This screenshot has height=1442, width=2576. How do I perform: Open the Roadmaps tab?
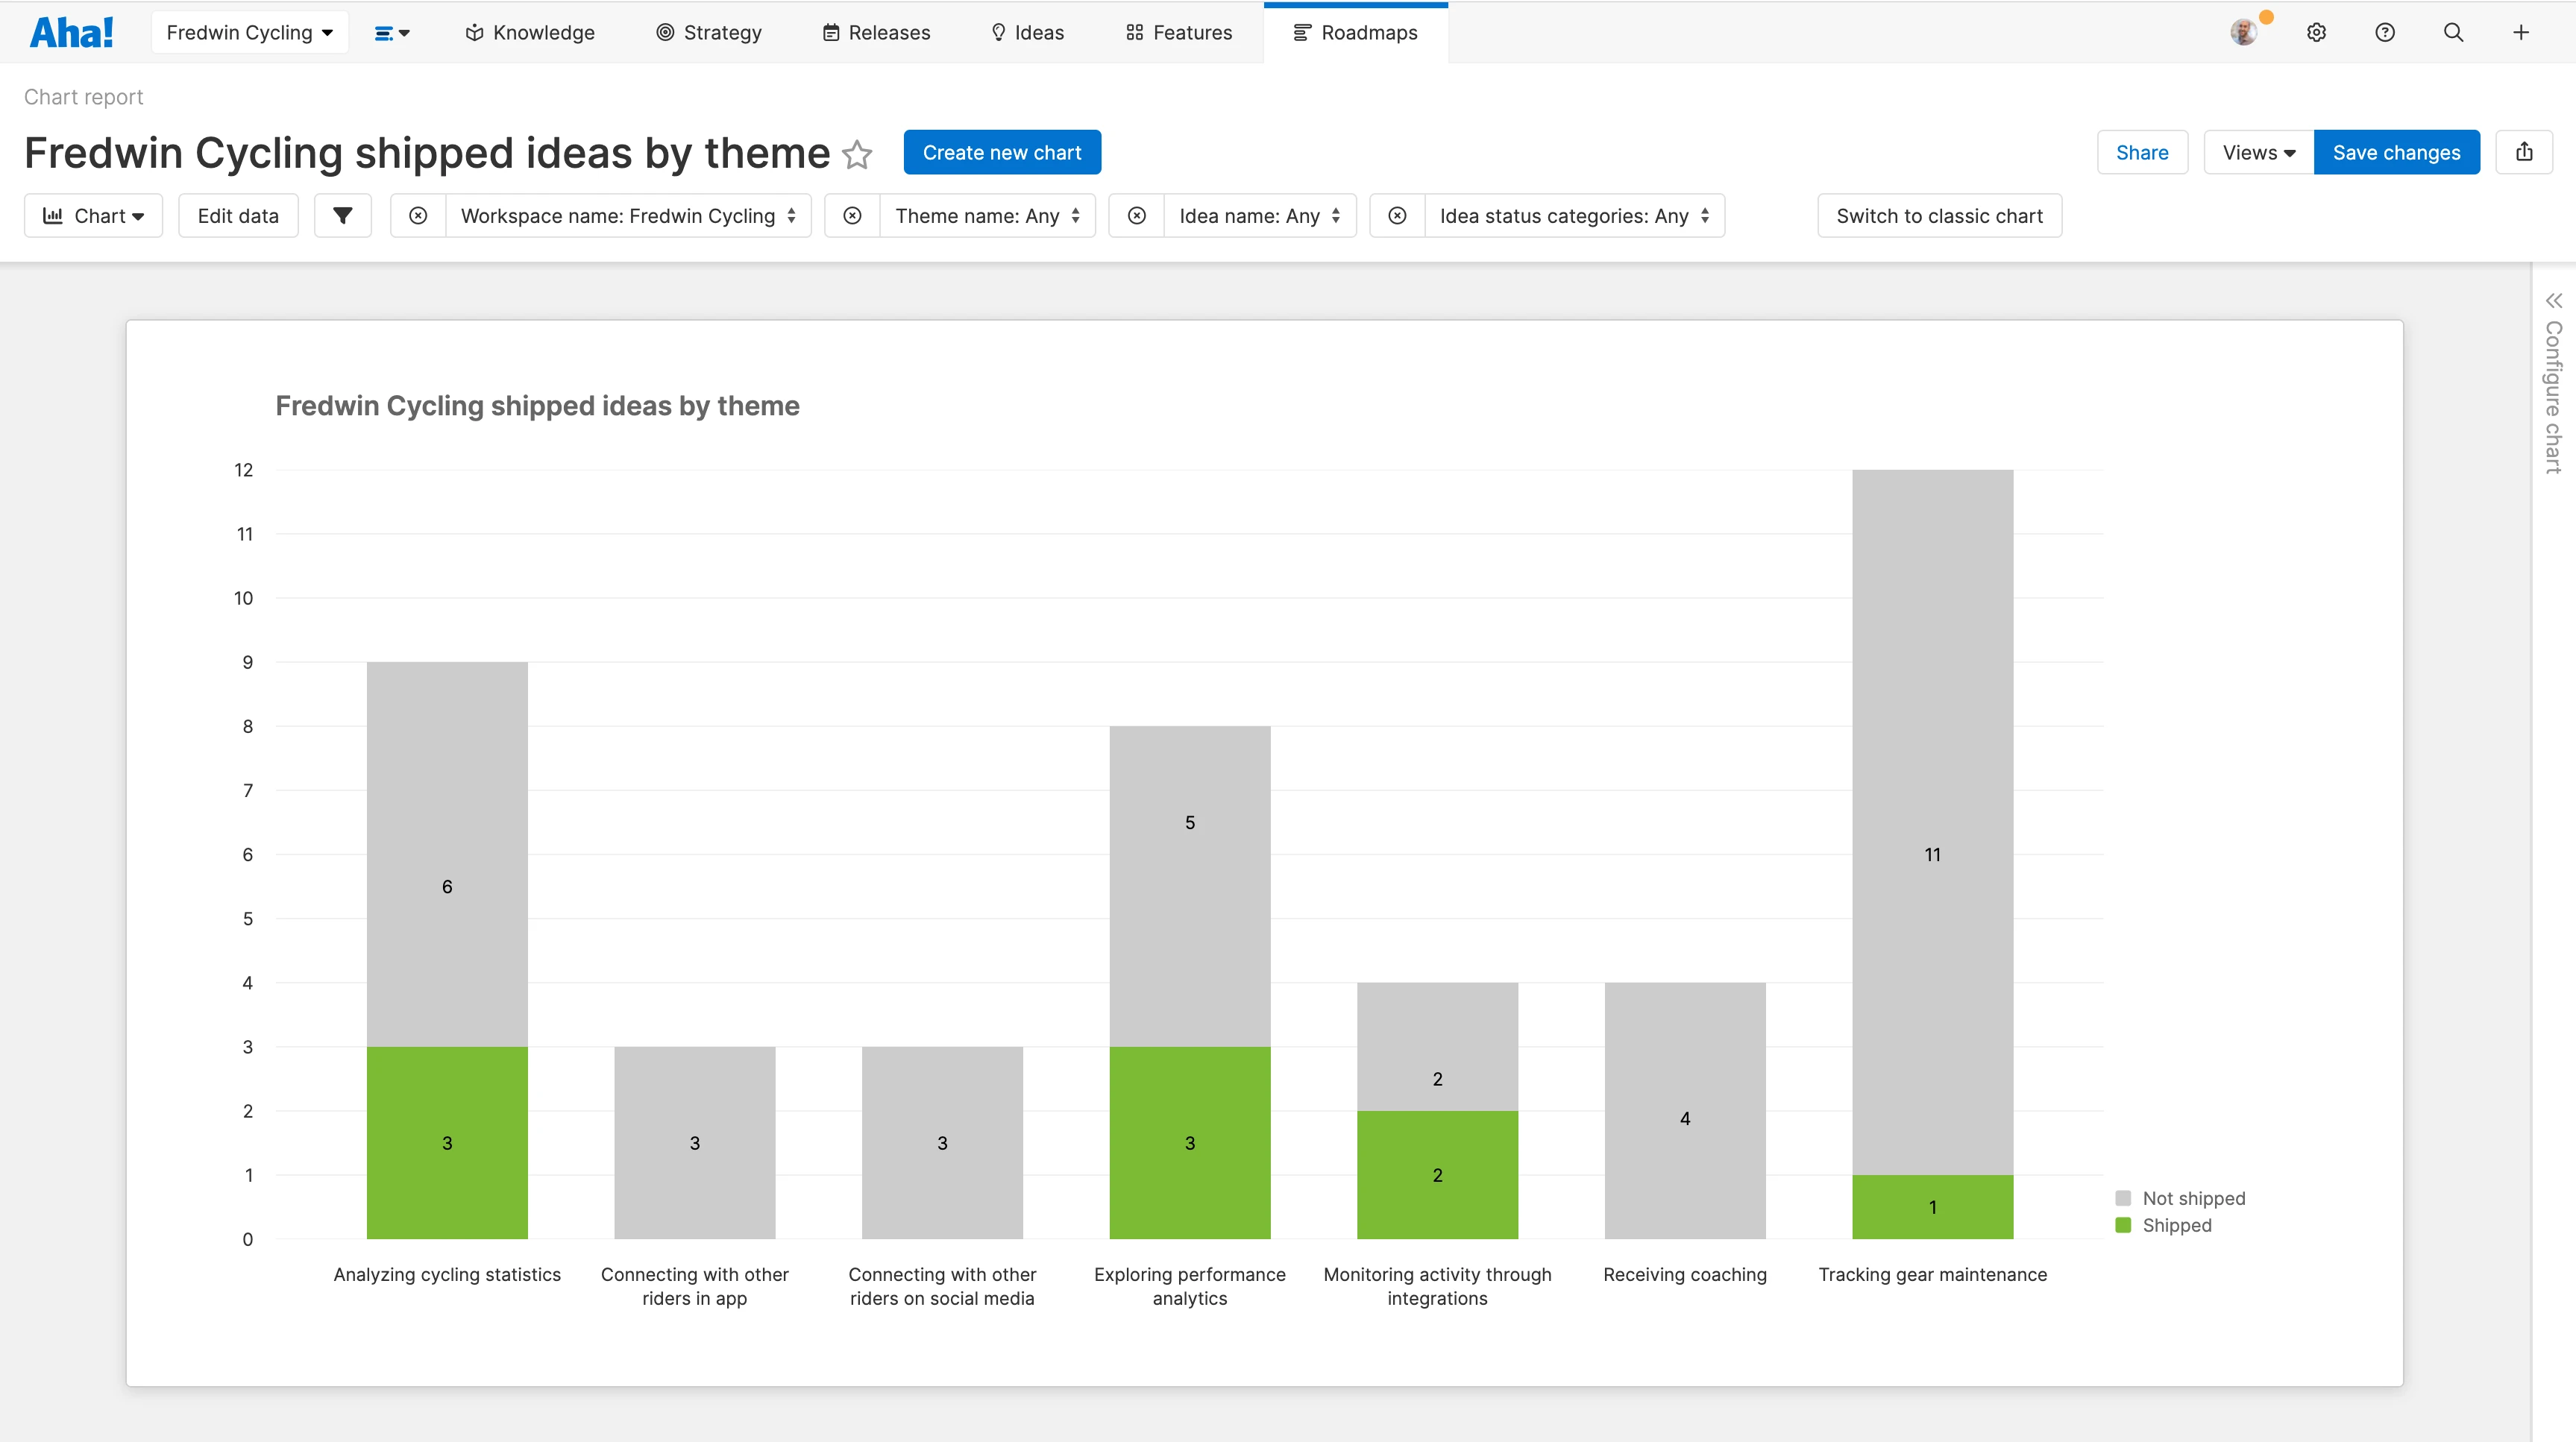pos(1355,32)
